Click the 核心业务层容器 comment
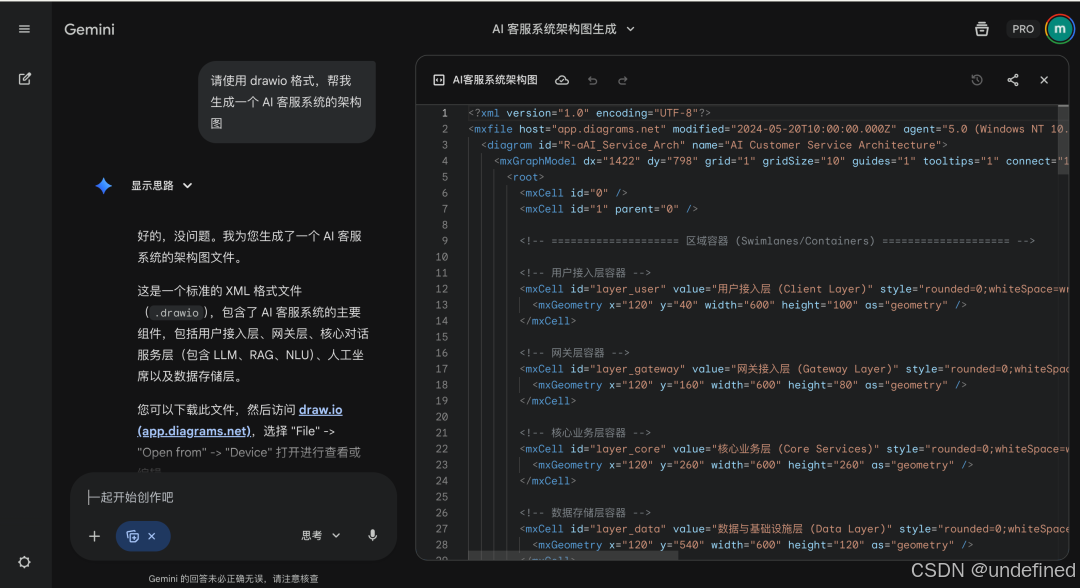1080x588 pixels. (x=585, y=432)
